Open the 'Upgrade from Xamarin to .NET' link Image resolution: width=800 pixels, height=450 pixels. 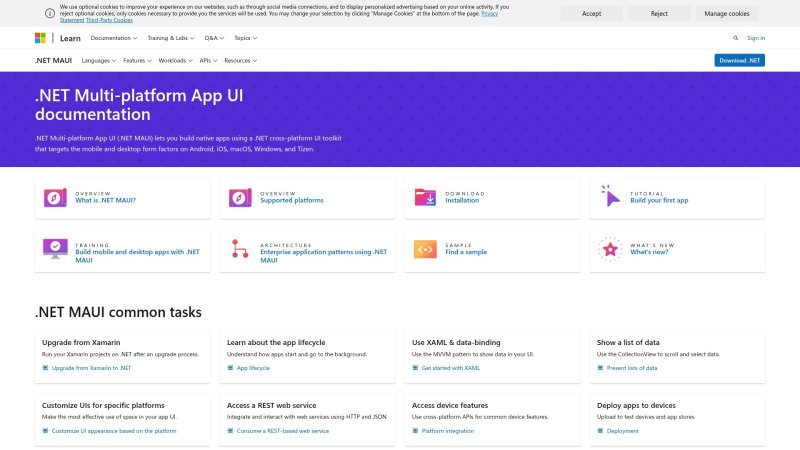90,368
